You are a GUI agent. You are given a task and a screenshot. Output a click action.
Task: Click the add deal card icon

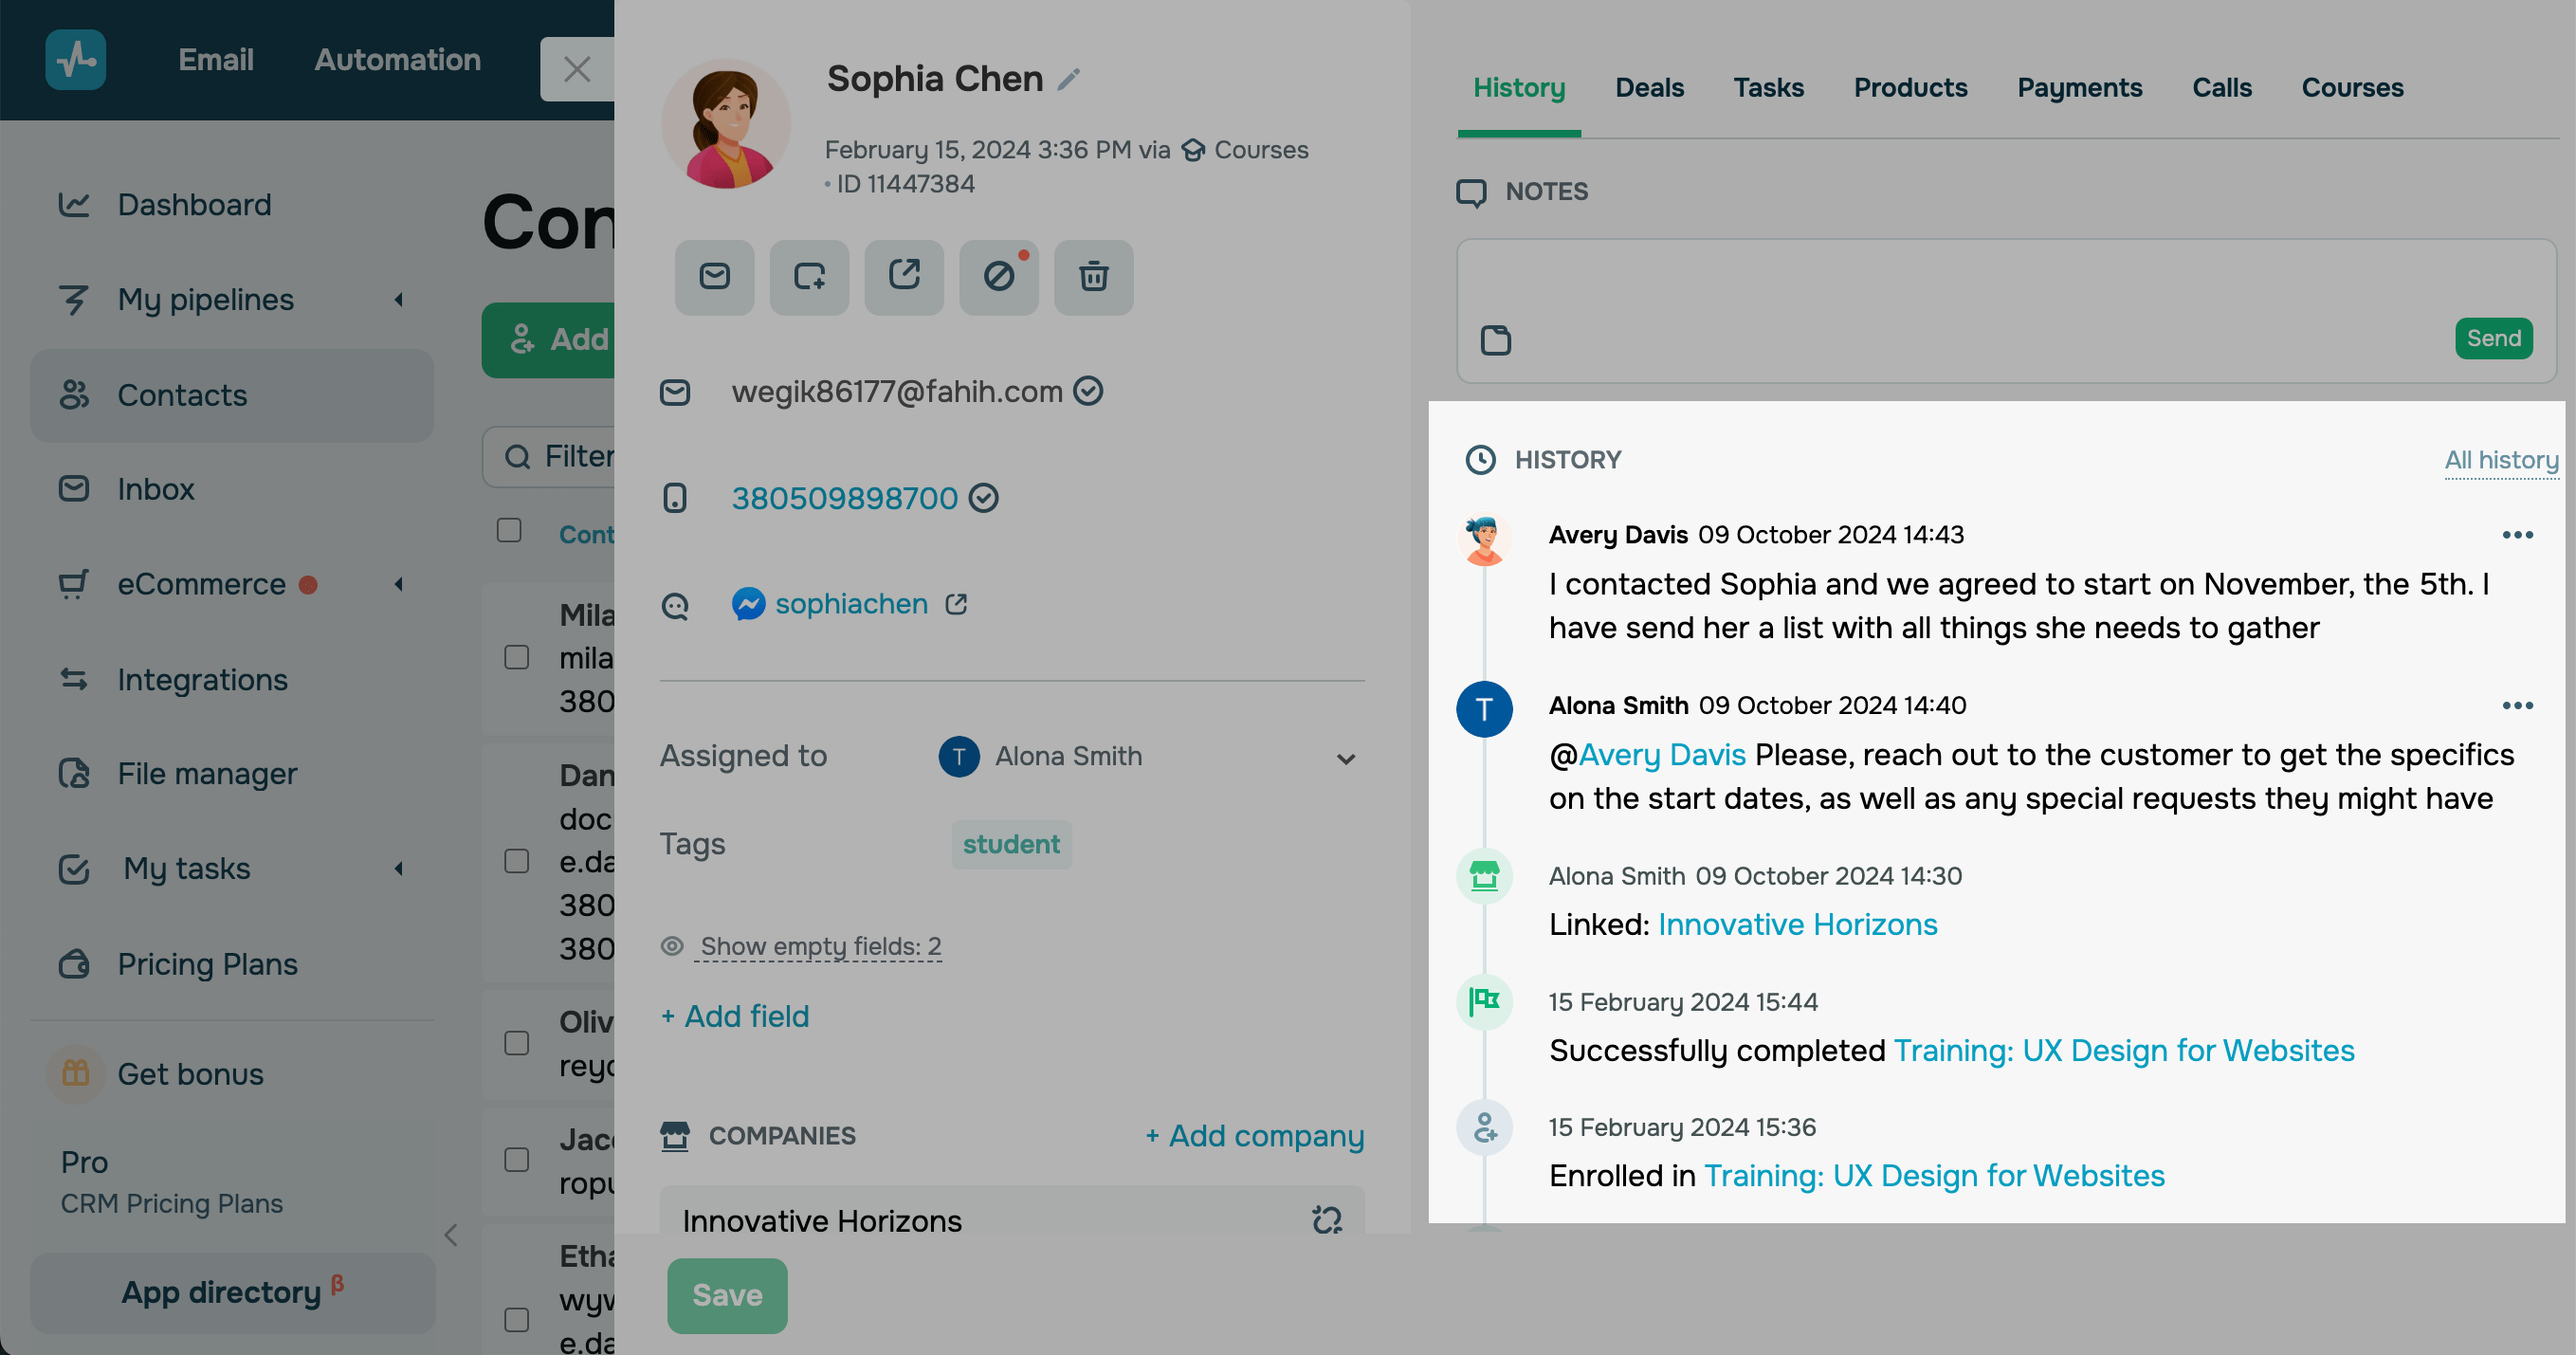[808, 277]
